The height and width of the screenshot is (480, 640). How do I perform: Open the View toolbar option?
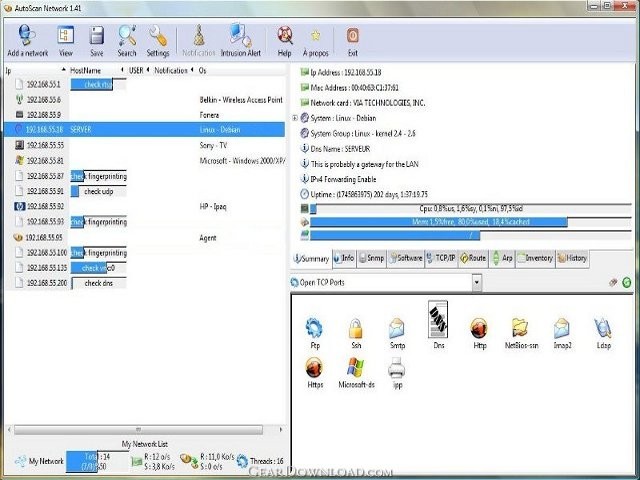(66, 41)
